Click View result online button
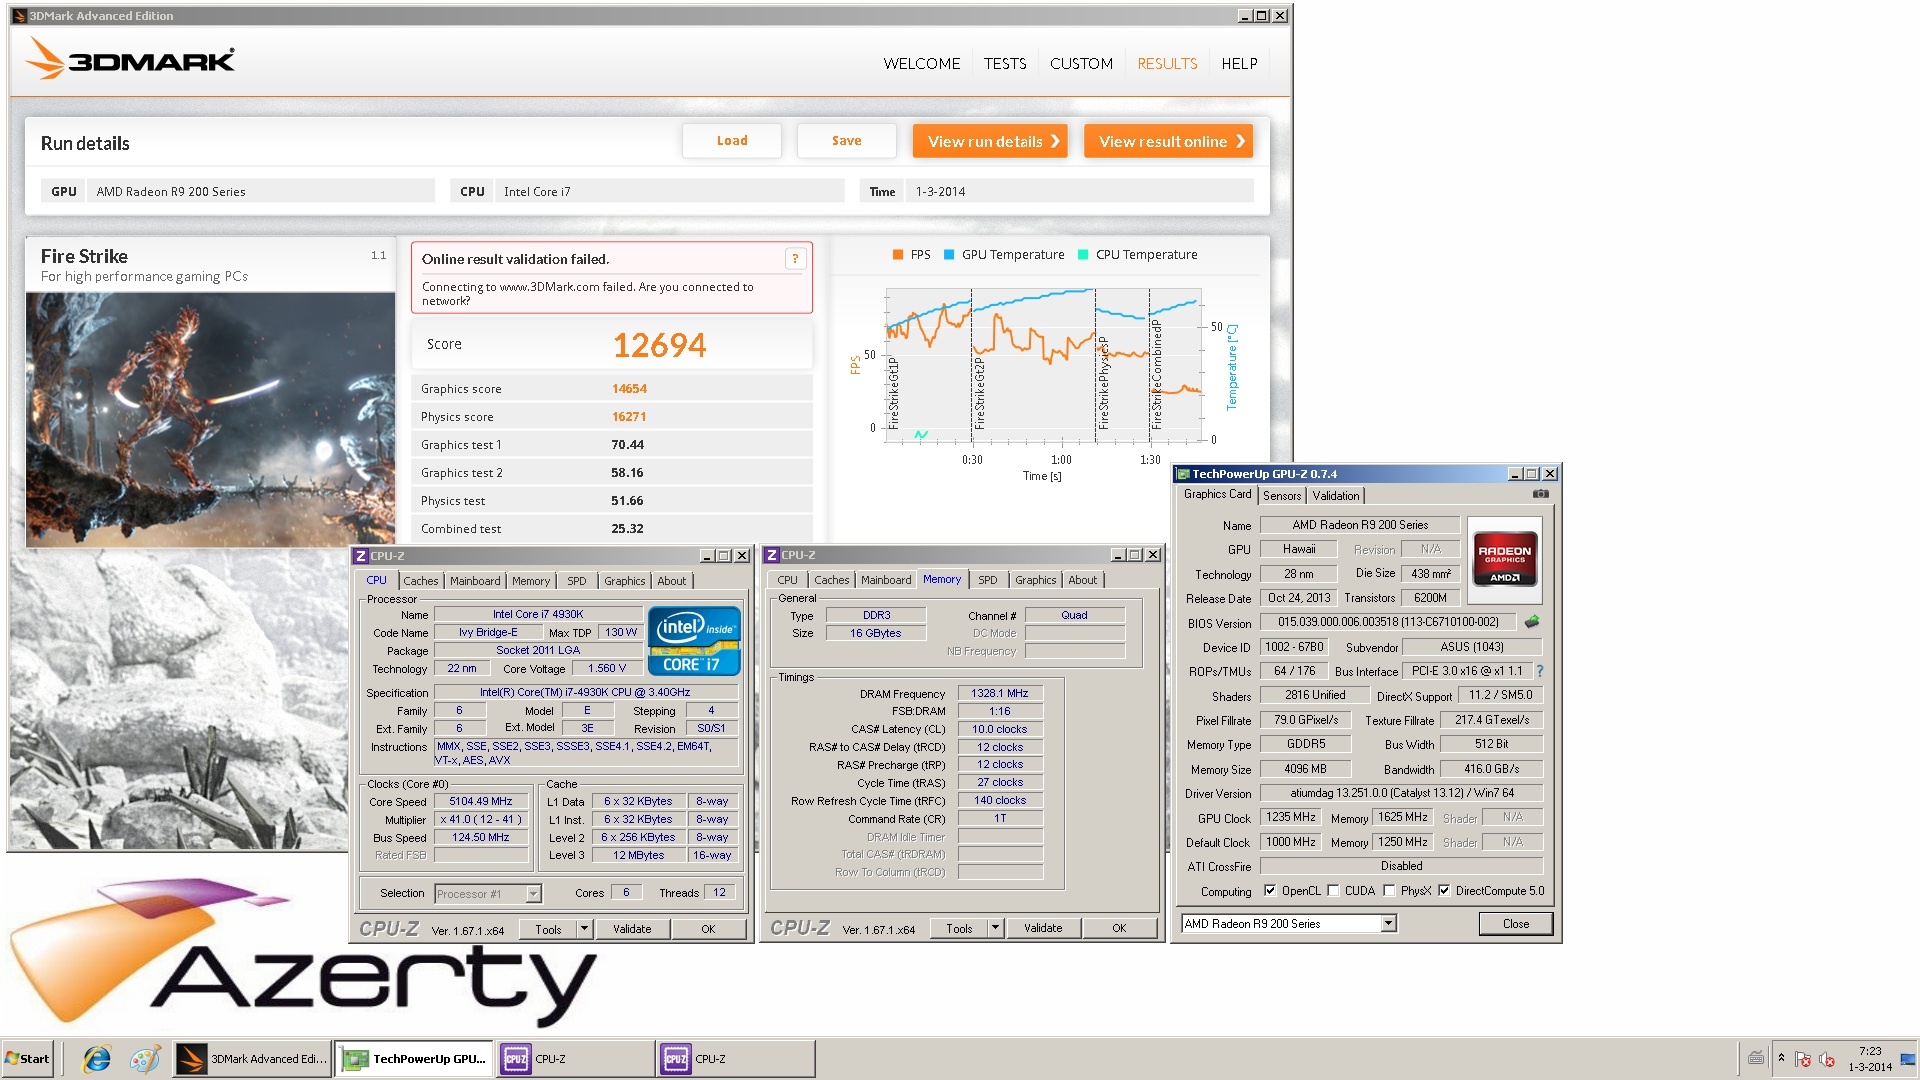Image resolution: width=1920 pixels, height=1080 pixels. click(x=1168, y=141)
